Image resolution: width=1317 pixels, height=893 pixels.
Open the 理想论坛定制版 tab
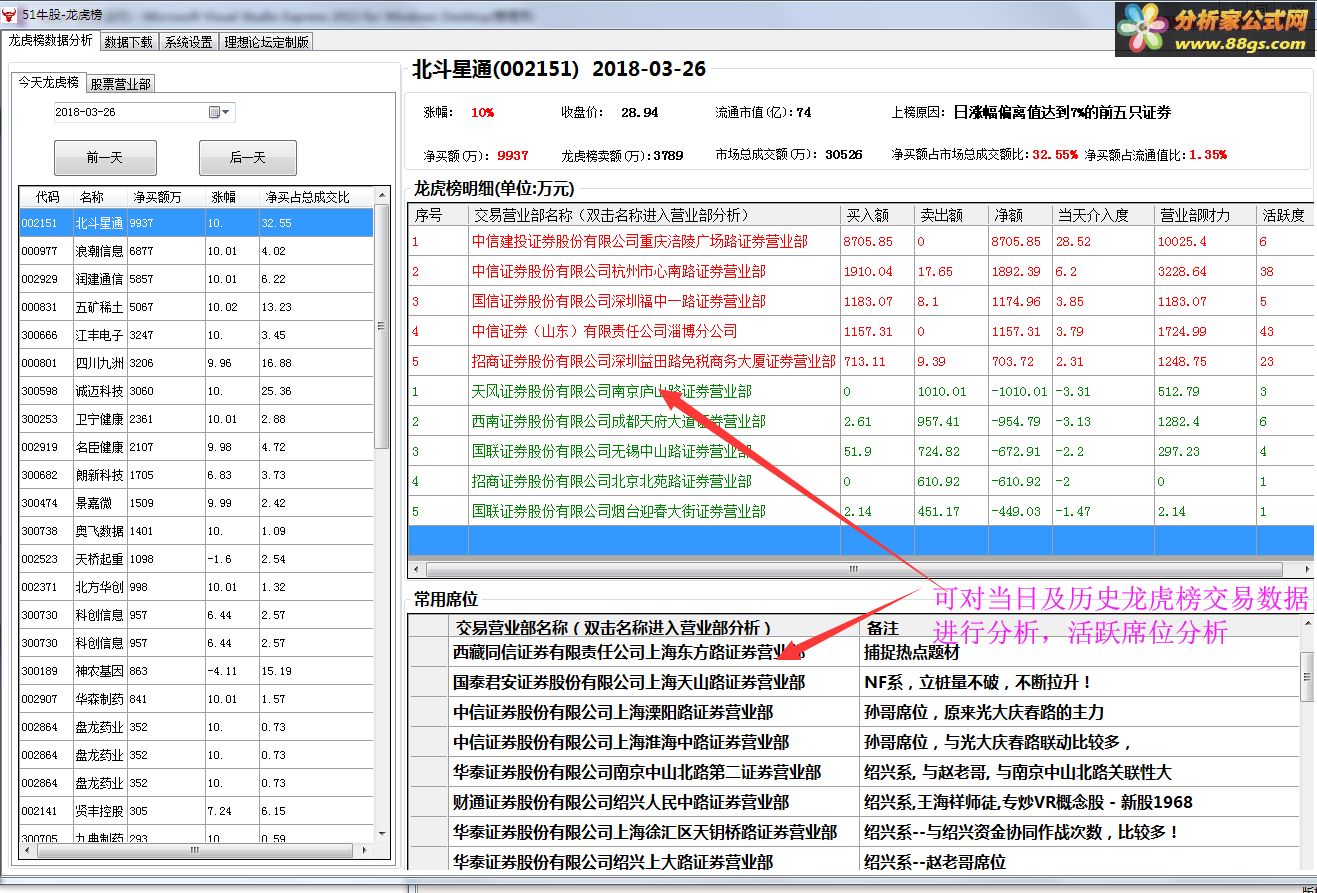267,42
